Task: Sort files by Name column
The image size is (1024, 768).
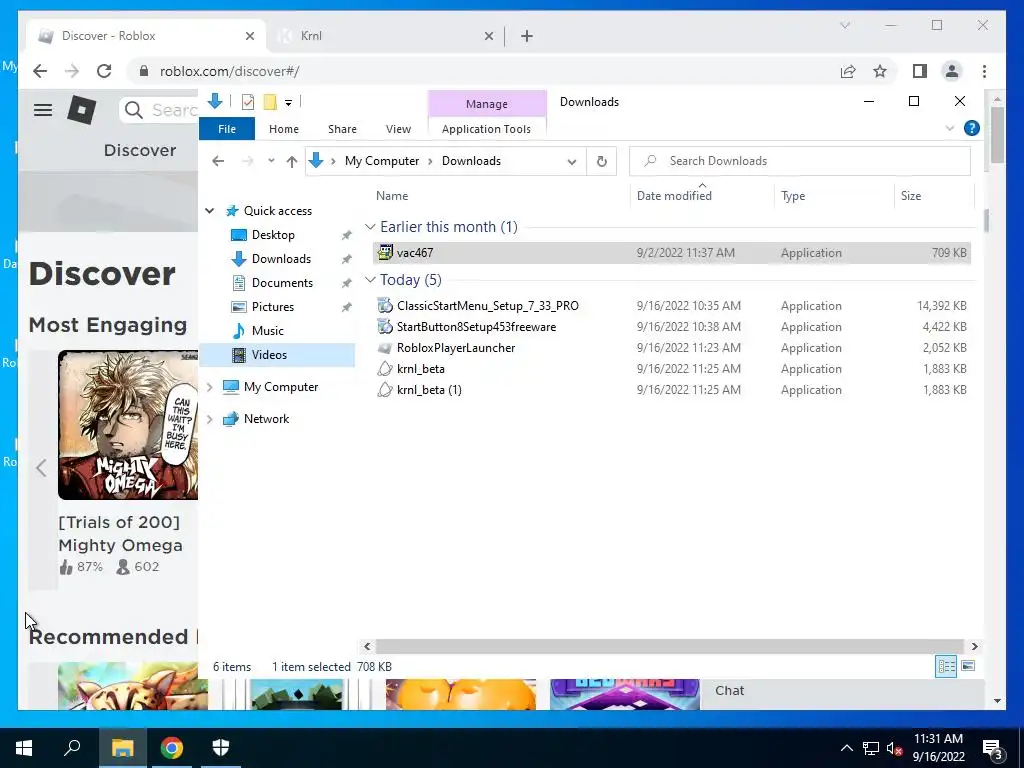Action: point(392,196)
